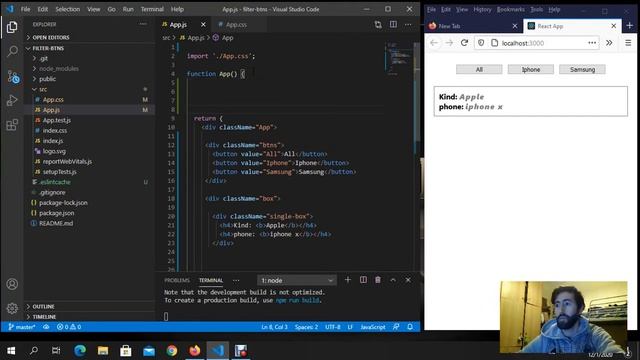
Task: Click the feedback icon in status bar
Action: (396, 327)
